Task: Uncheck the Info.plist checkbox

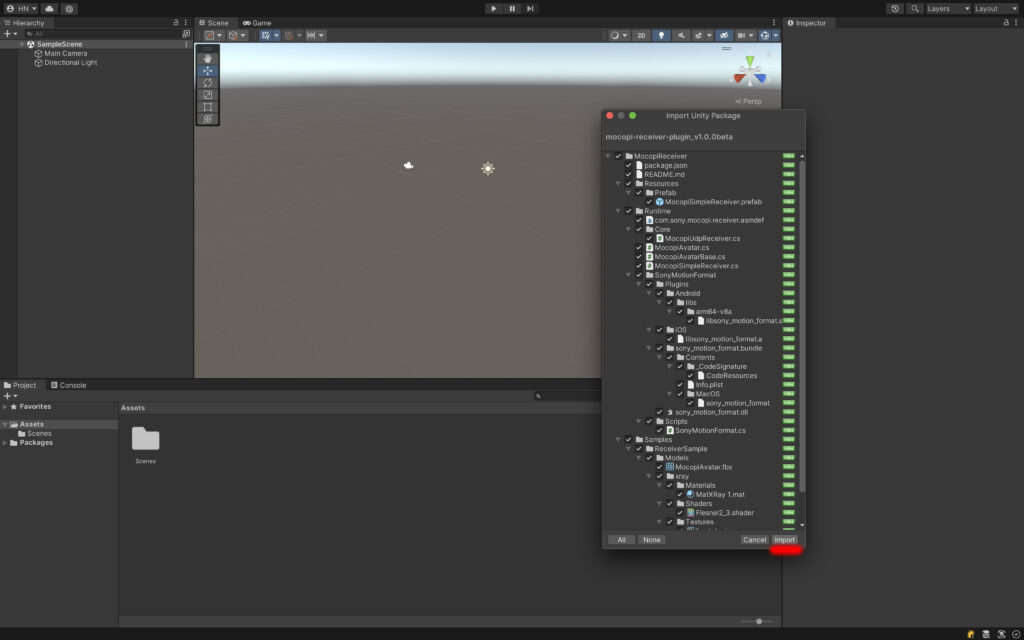Action: click(x=680, y=385)
